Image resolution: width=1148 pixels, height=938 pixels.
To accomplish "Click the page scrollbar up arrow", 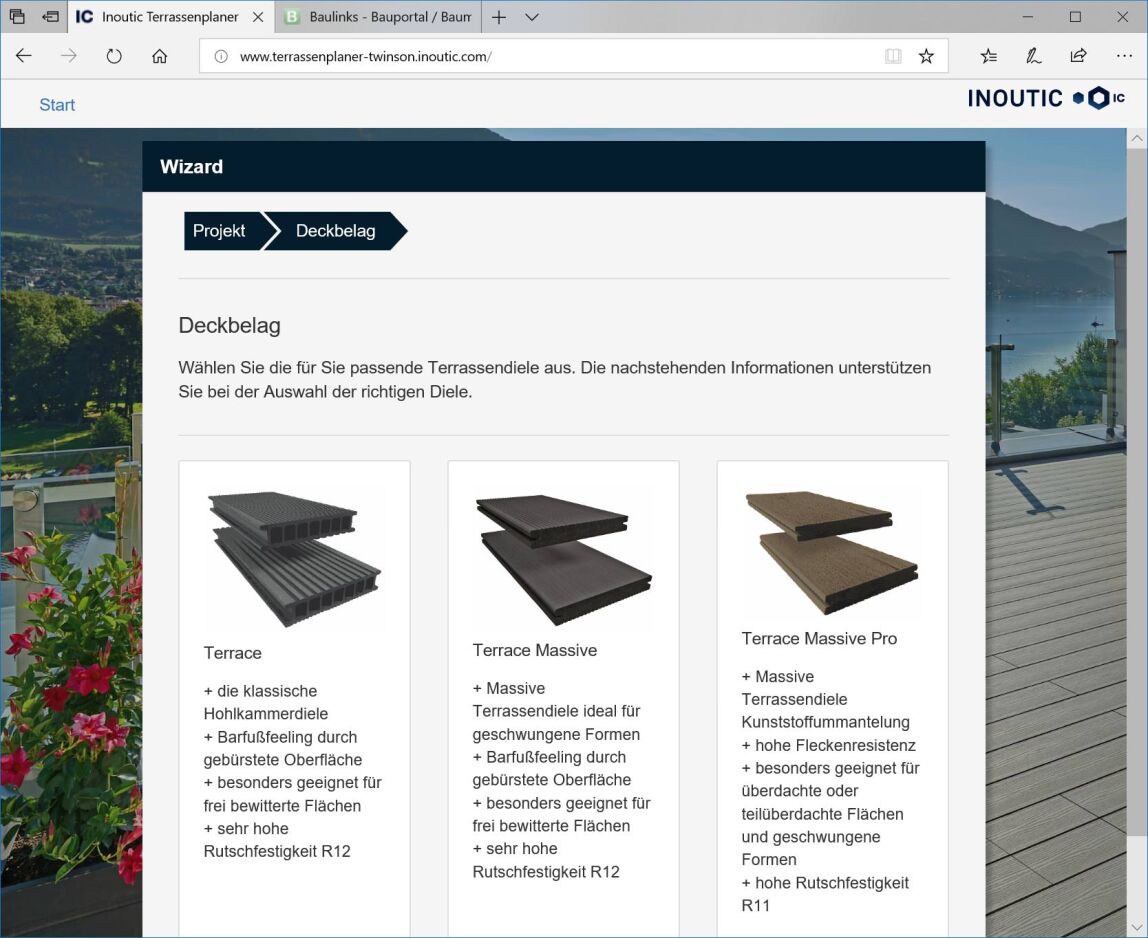I will (x=1136, y=138).
